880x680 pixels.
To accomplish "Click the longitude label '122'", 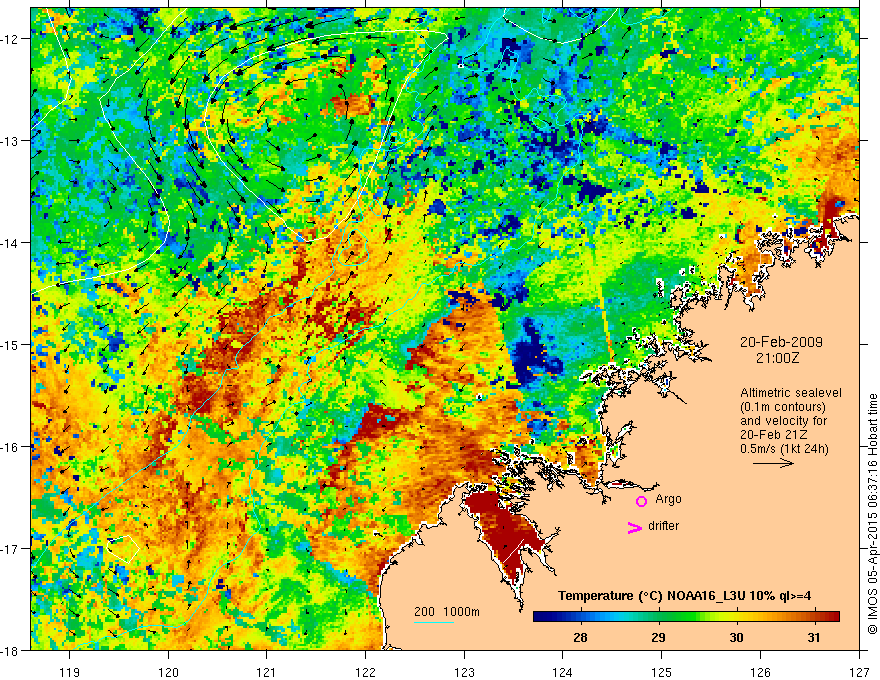I will tap(365, 672).
